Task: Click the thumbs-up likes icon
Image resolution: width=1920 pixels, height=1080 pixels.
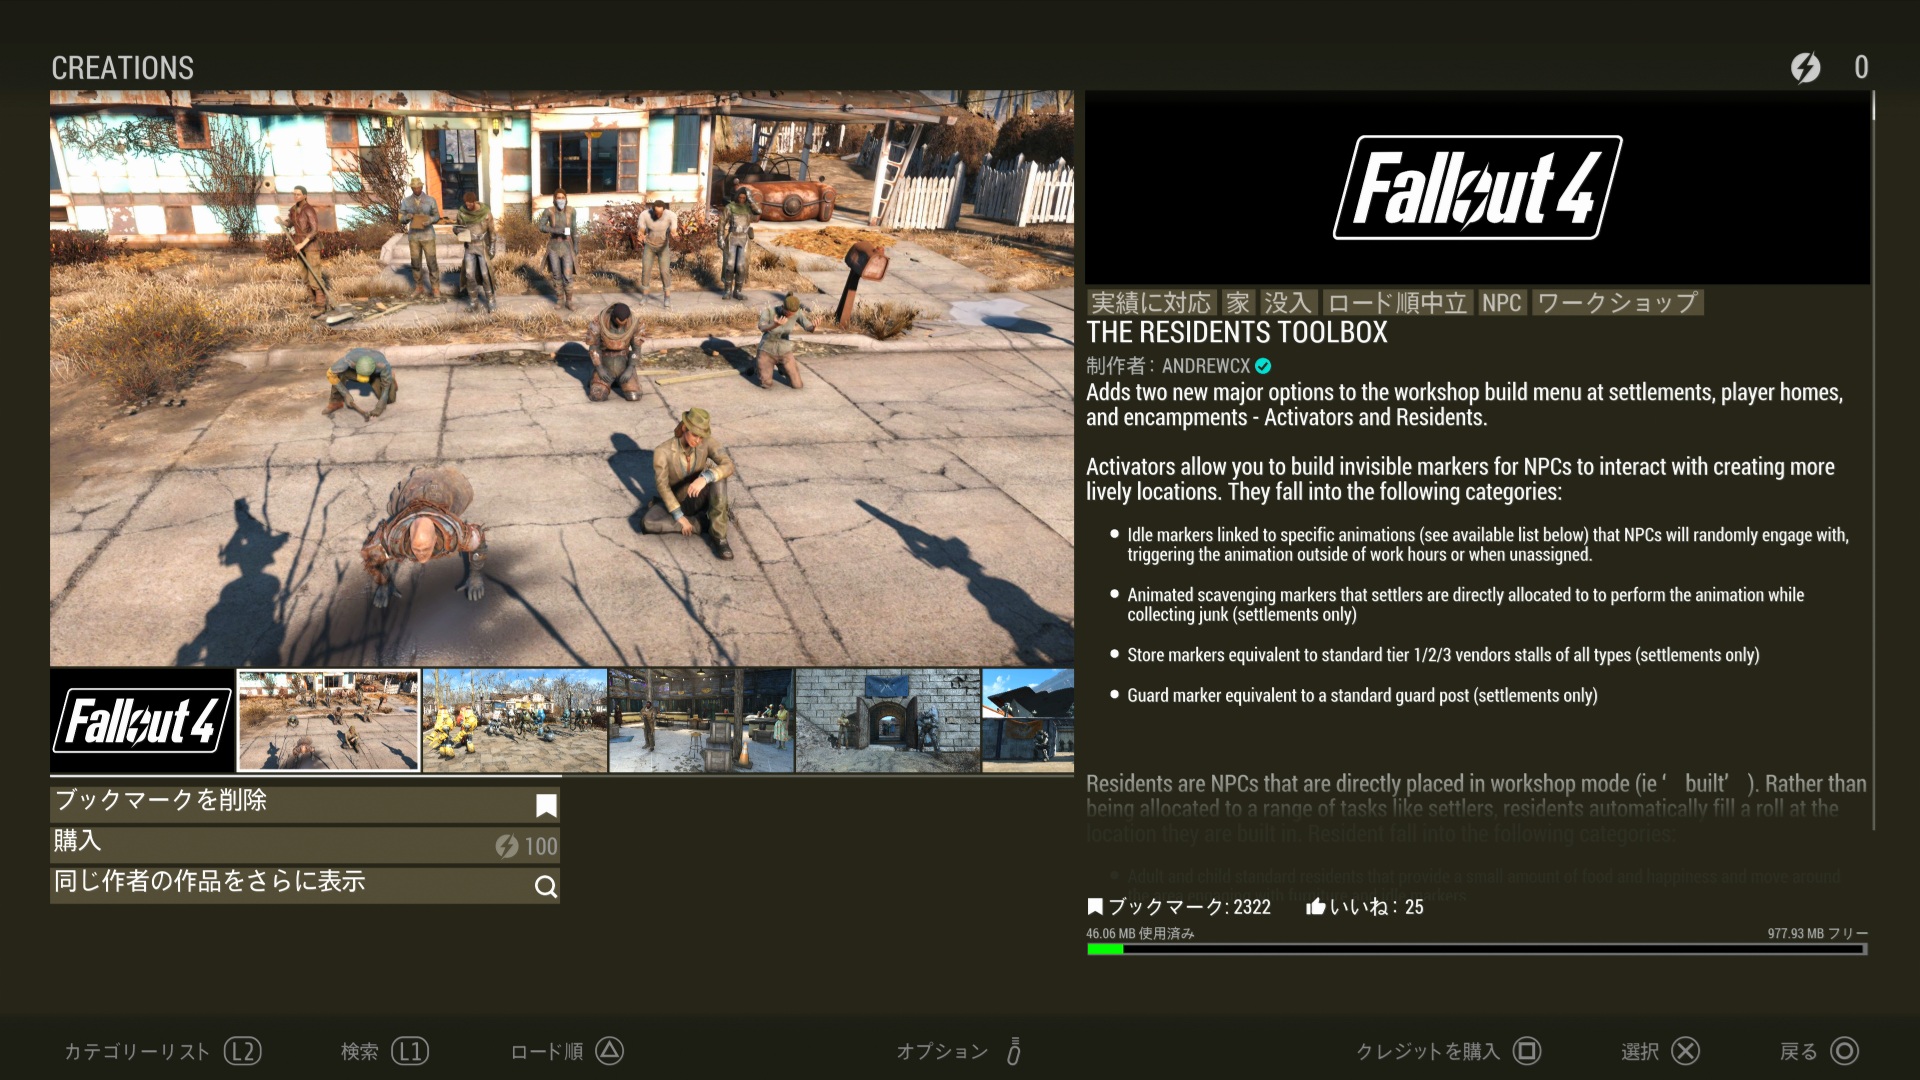Action: click(x=1315, y=907)
